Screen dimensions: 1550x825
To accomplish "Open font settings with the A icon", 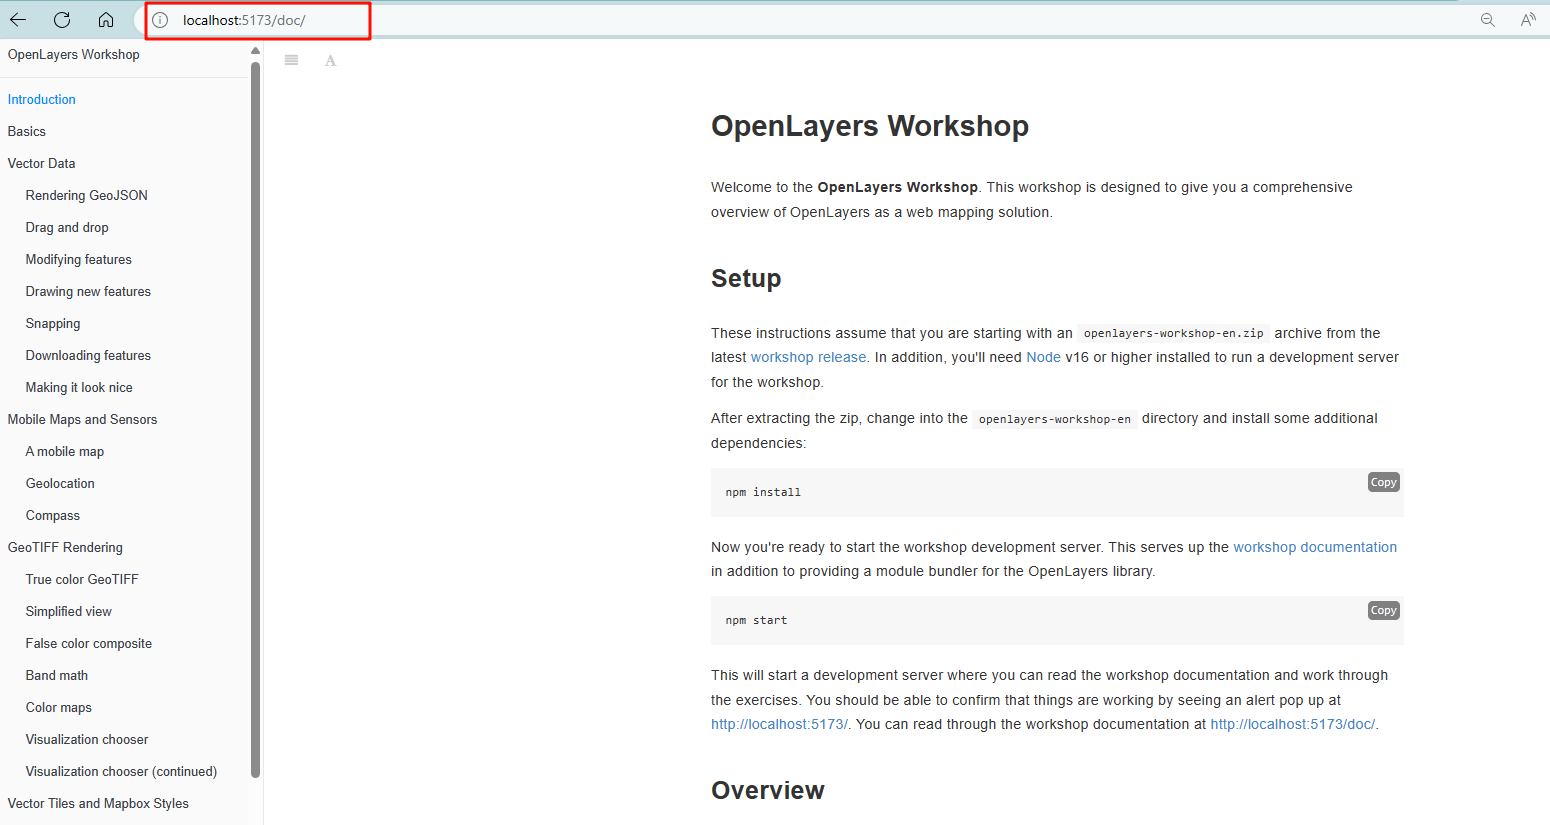I will [x=330, y=60].
